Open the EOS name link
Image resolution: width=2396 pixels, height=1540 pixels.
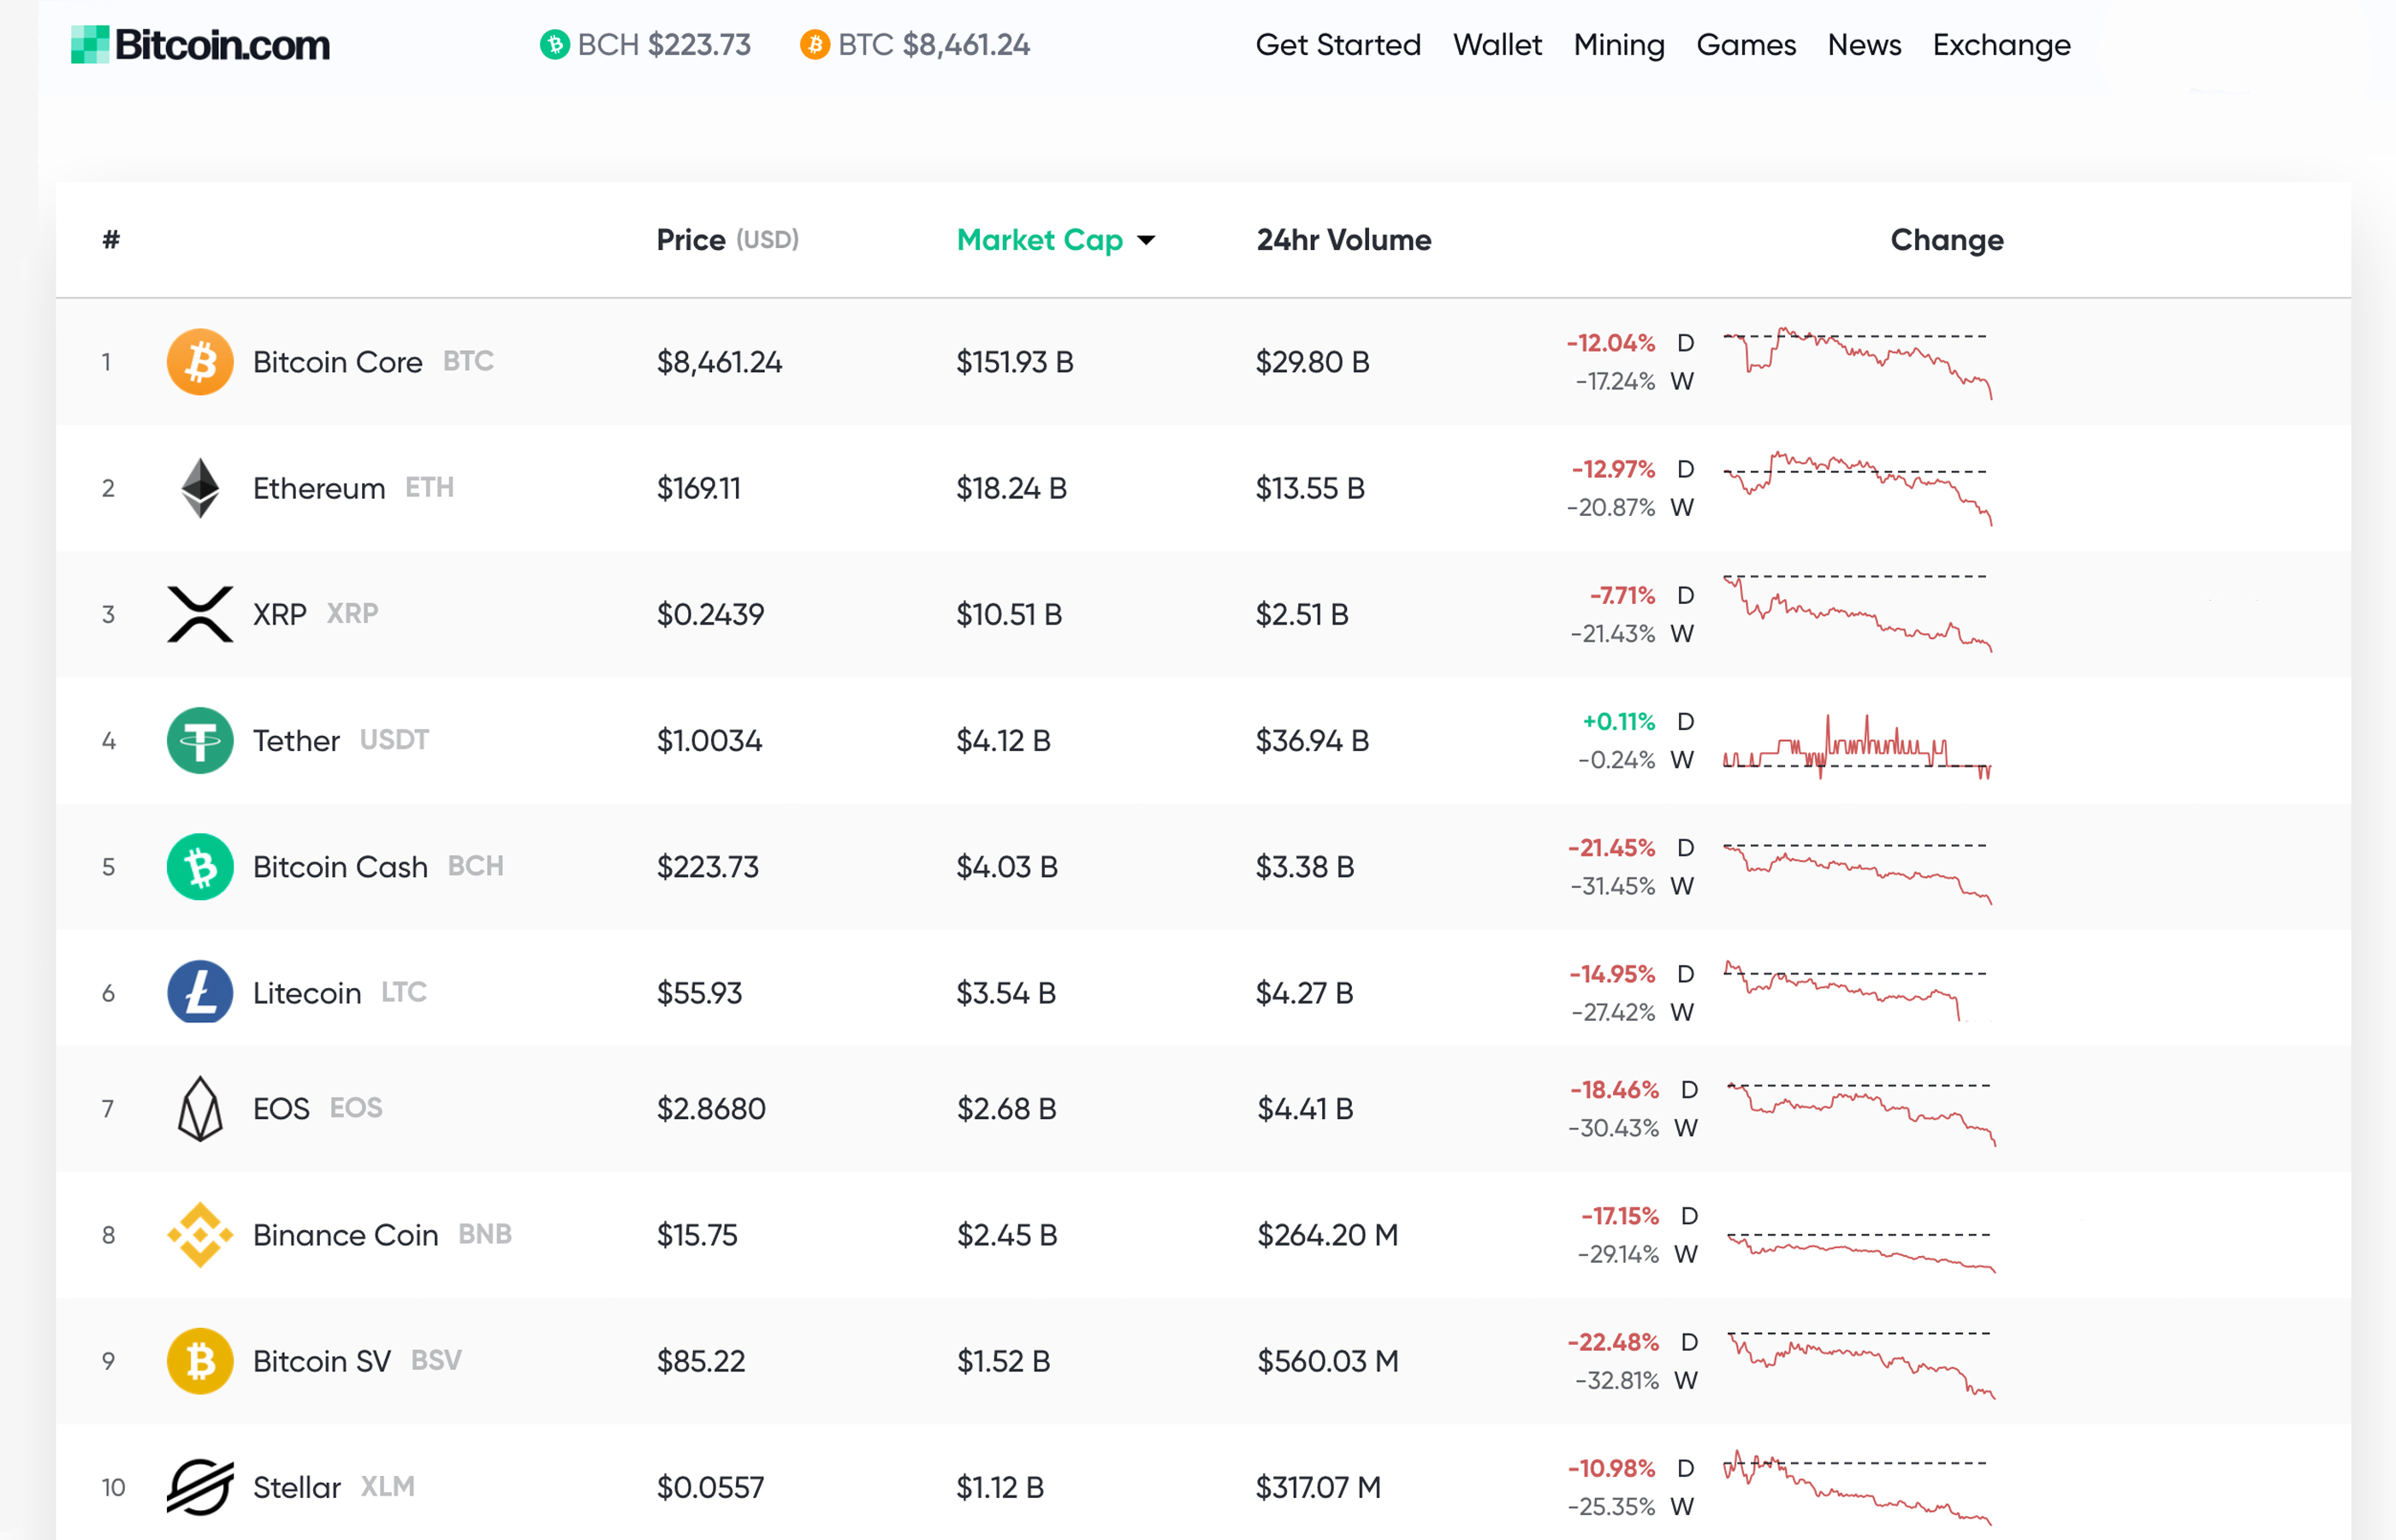[x=281, y=1108]
